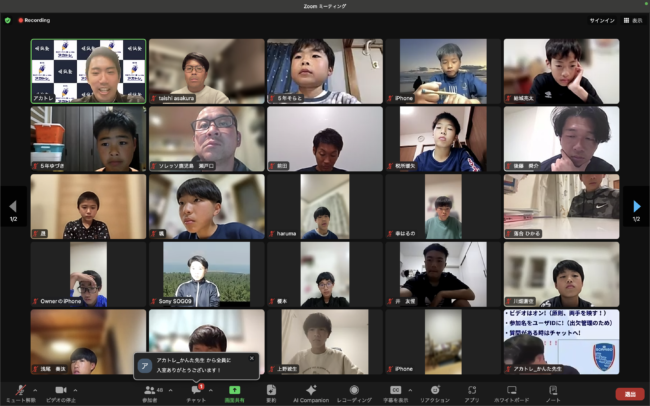Open the Chat panel
Viewport: 650px width, 406px height.
197,389
